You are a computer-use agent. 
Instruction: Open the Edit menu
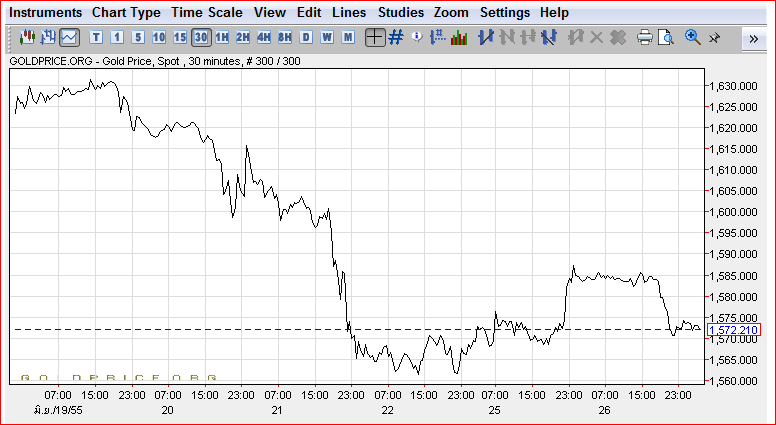pyautogui.click(x=309, y=12)
